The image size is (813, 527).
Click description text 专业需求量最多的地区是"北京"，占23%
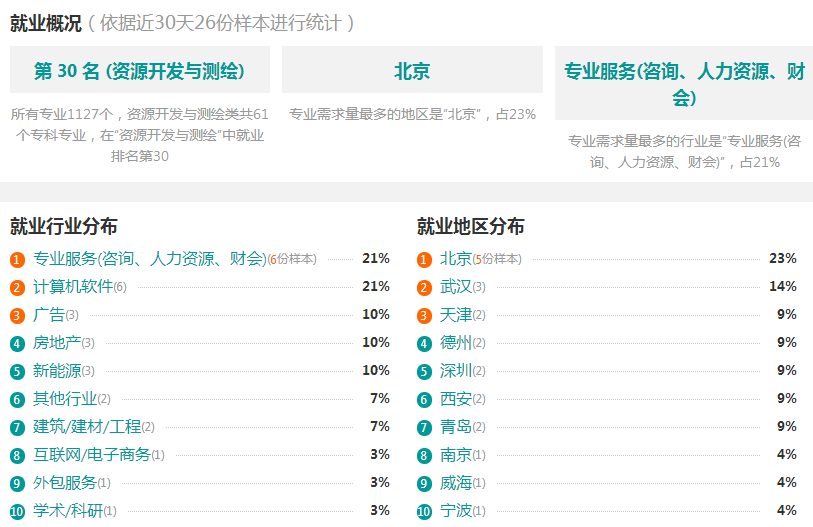(x=412, y=114)
